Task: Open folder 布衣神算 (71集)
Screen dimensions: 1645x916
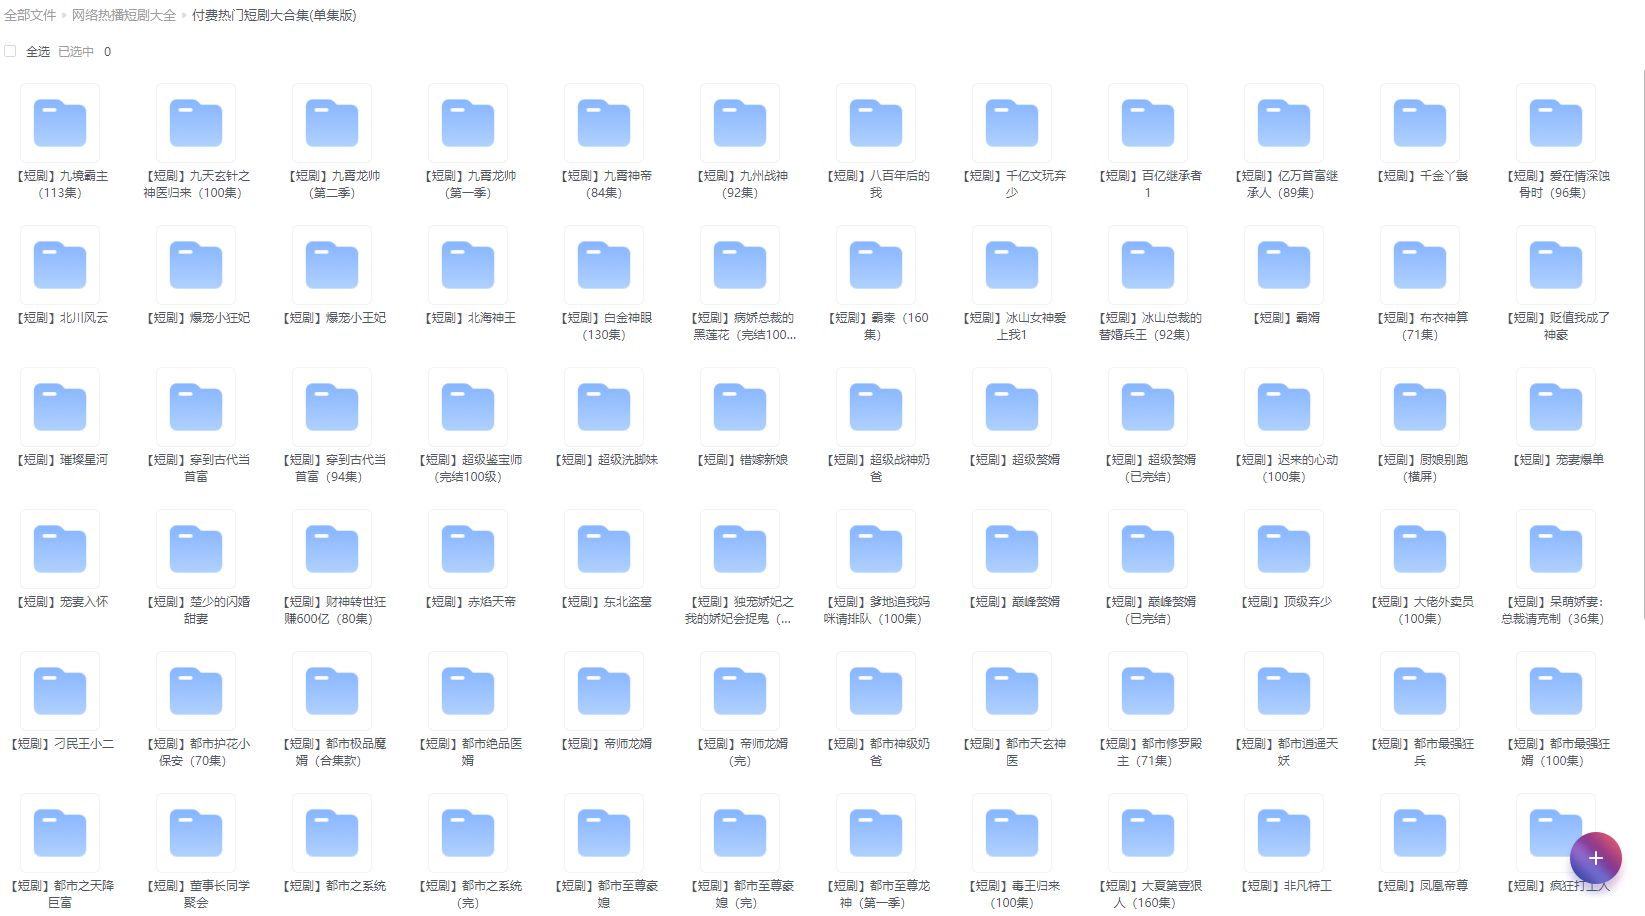Action: 1420,265
